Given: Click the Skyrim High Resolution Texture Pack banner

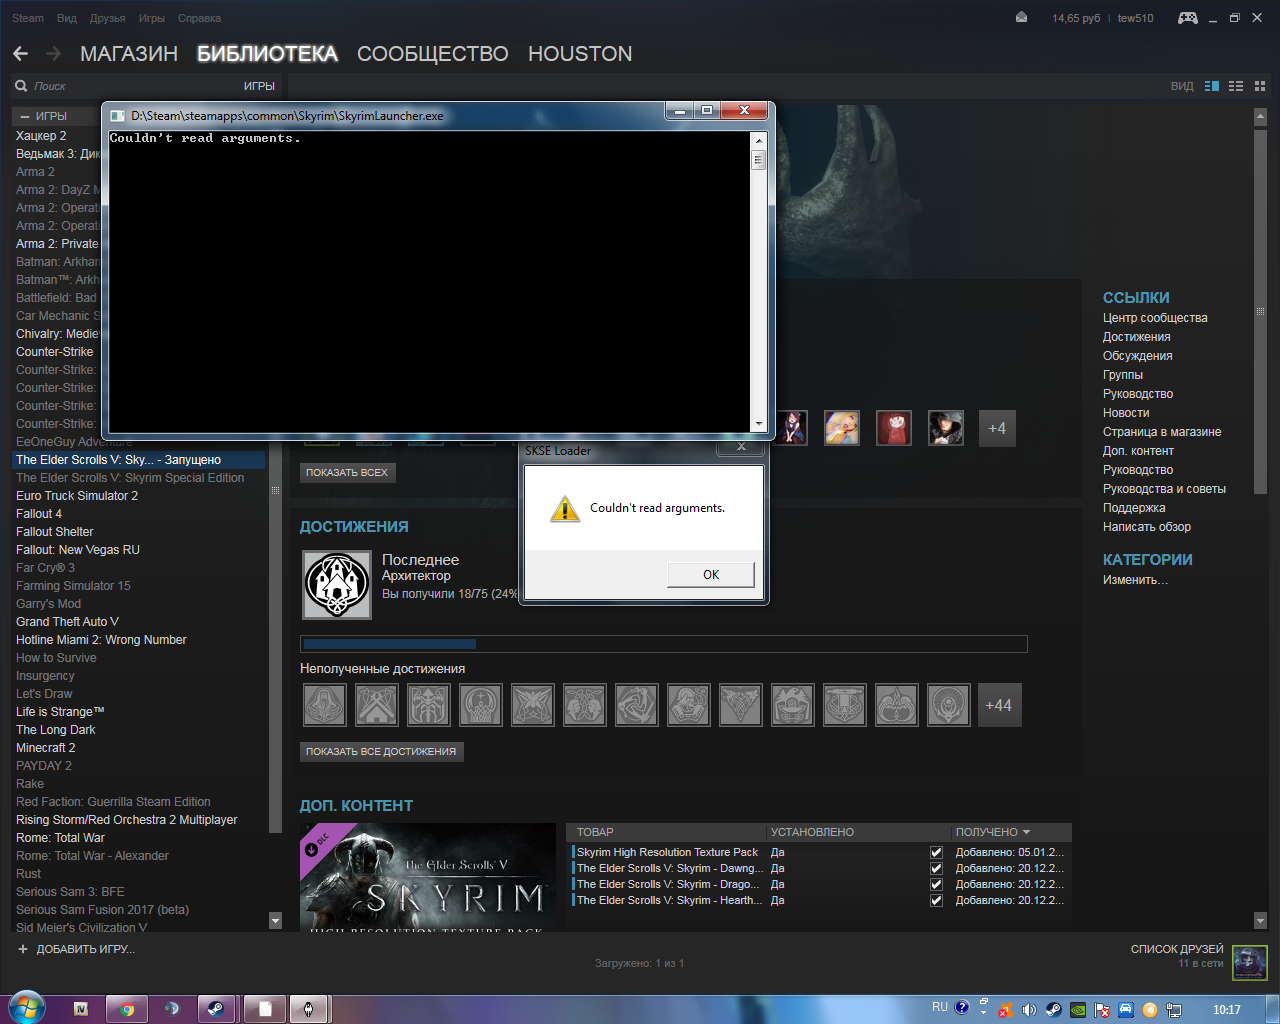Looking at the screenshot, I should point(428,878).
